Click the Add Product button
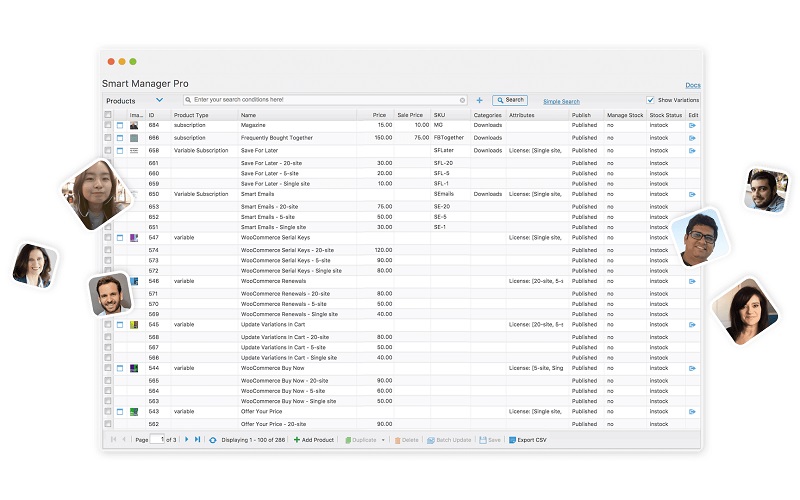The image size is (800, 500). 314,440
